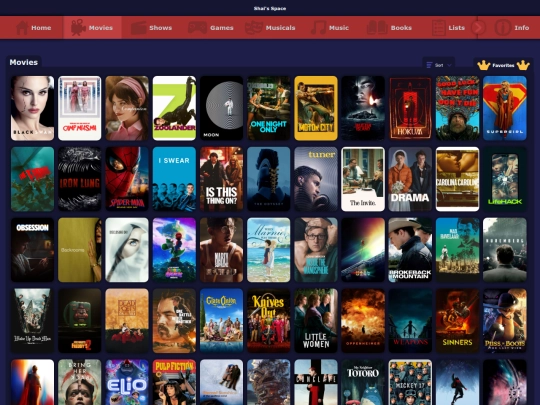Open the Puss in Boots poster

pyautogui.click(x=505, y=321)
